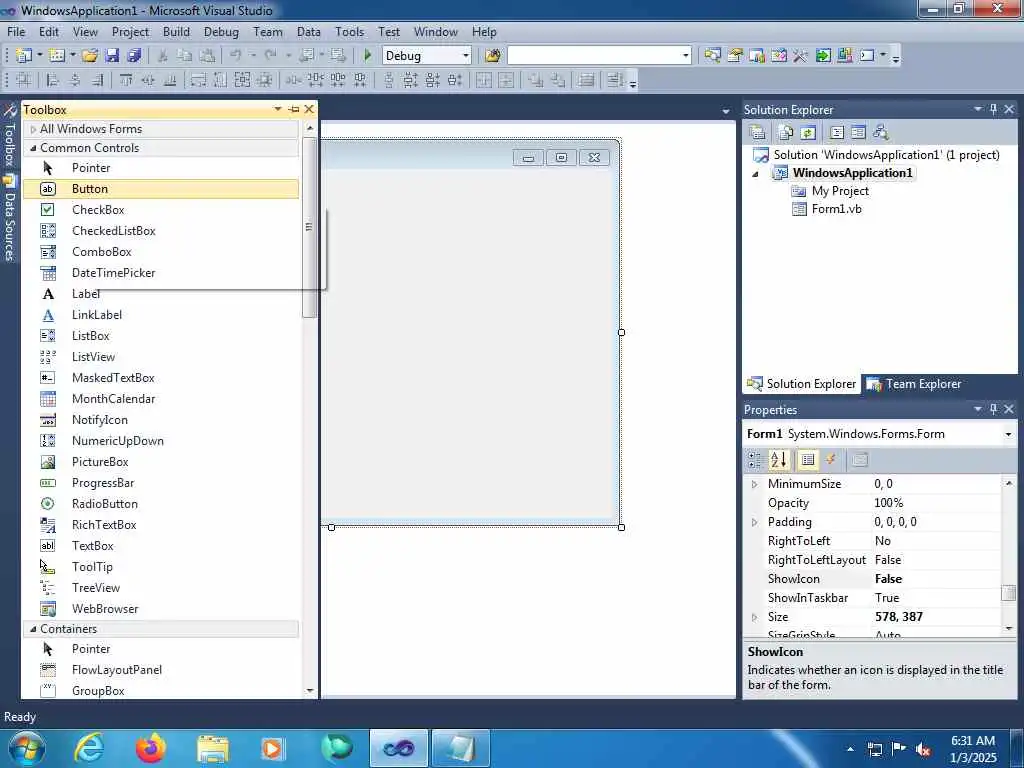Open the File menu
1024x768 pixels.
pyautogui.click(x=16, y=31)
